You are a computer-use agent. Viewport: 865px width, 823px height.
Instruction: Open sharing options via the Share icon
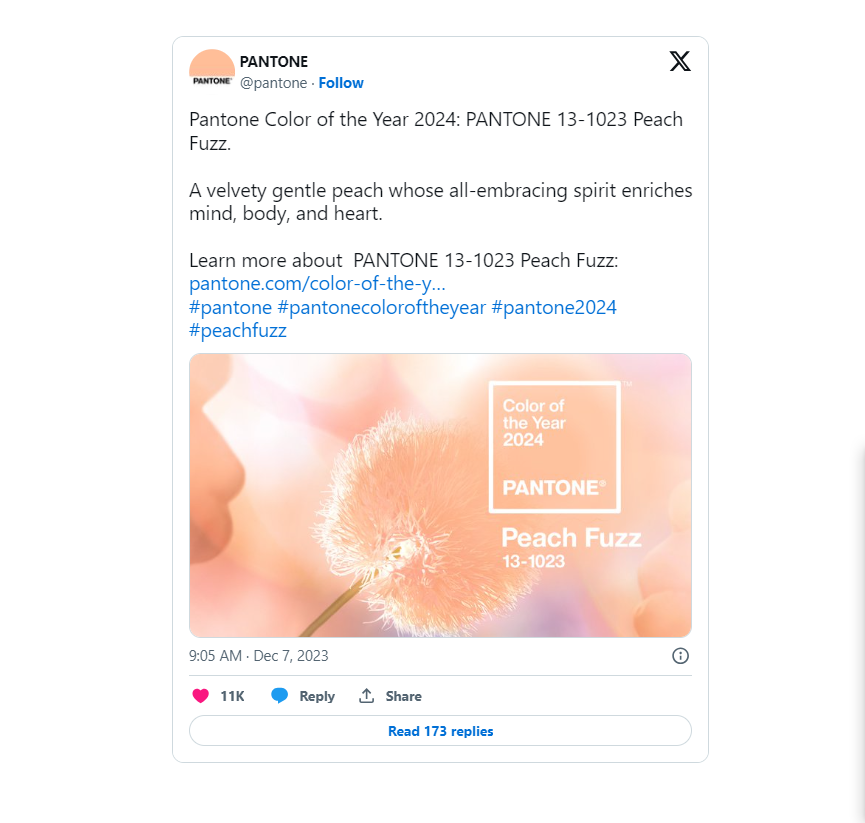pyautogui.click(x=366, y=695)
